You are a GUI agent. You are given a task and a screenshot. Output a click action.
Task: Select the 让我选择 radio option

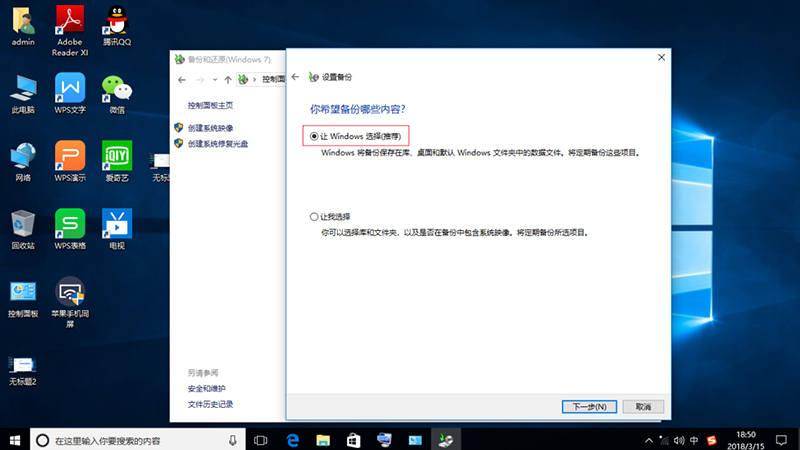(330, 217)
